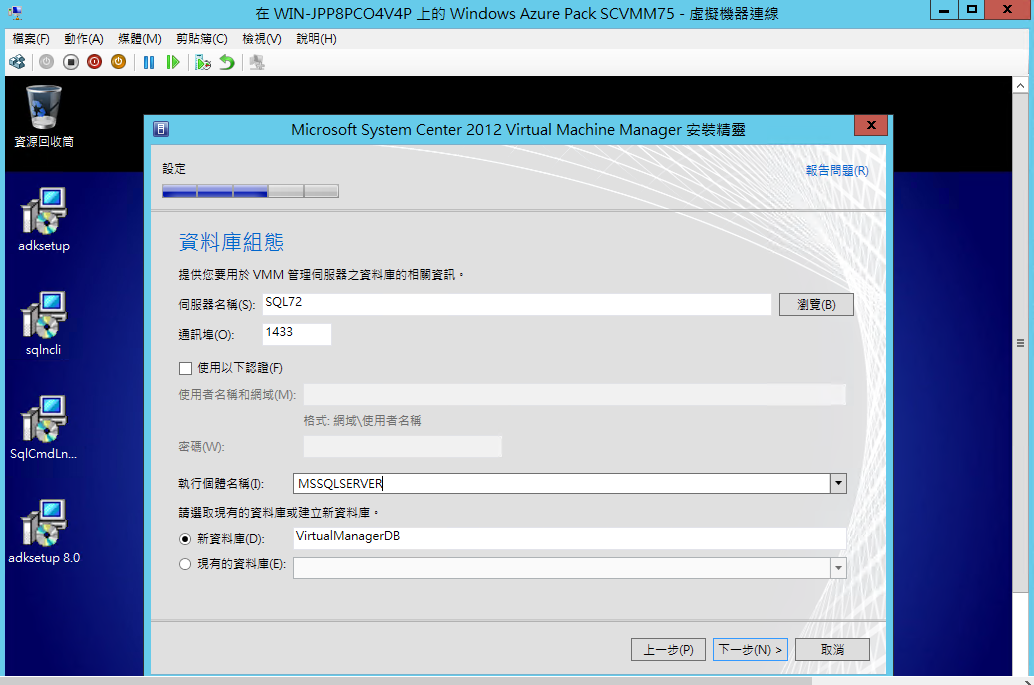Click the 格式: 網域\使用者名稱 hint text
Screen dimensions: 1034x685
point(362,421)
